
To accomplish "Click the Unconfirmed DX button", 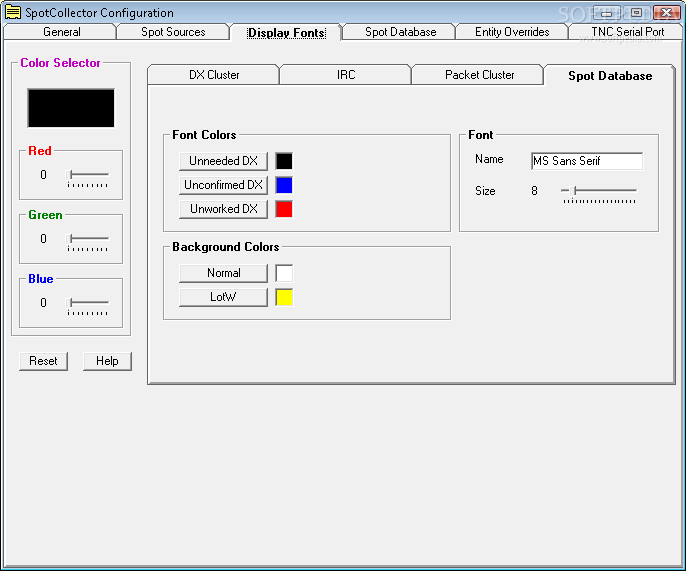I will [223, 185].
